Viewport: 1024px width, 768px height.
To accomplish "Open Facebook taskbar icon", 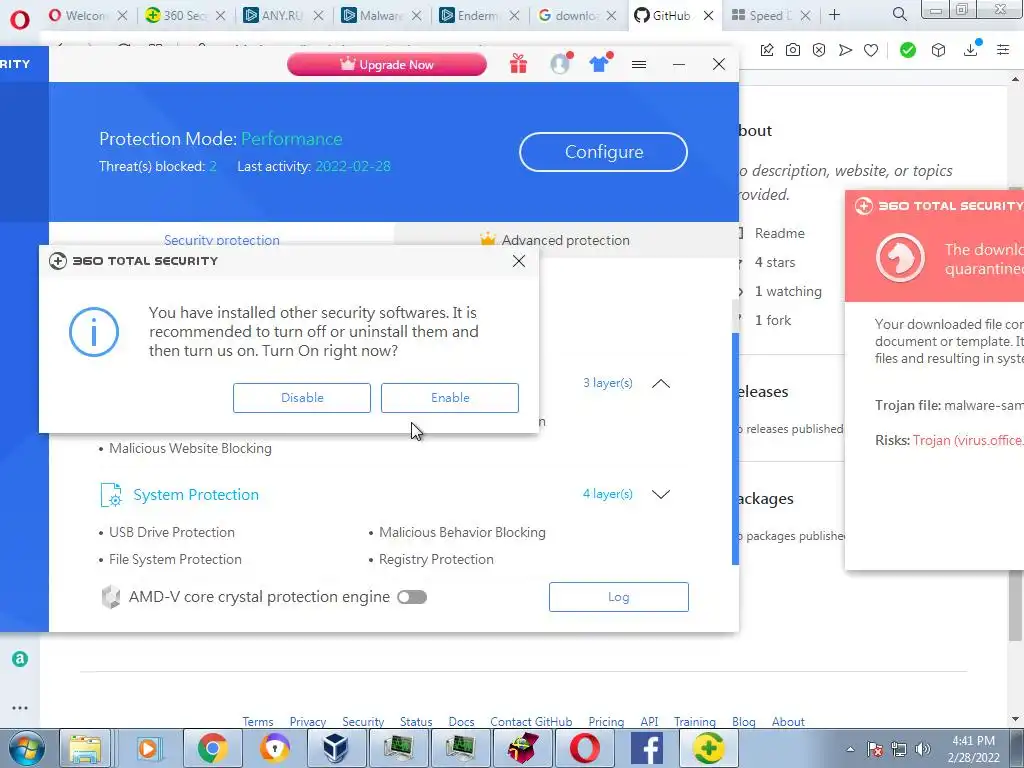I will (x=647, y=748).
